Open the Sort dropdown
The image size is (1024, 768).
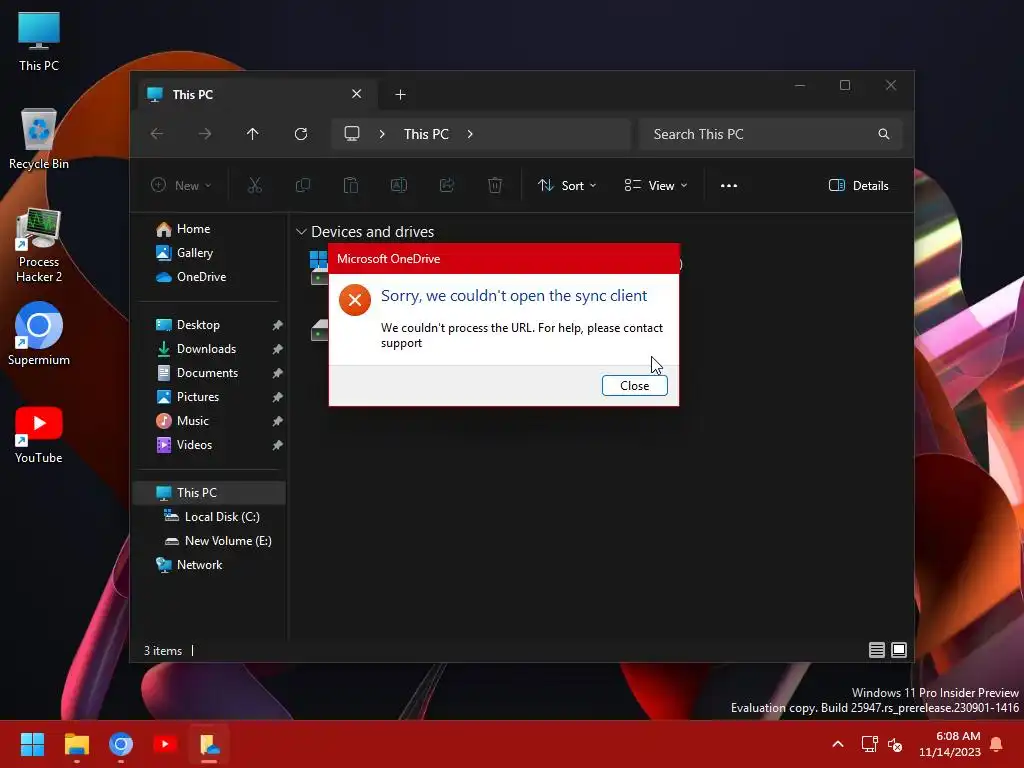[x=567, y=185]
